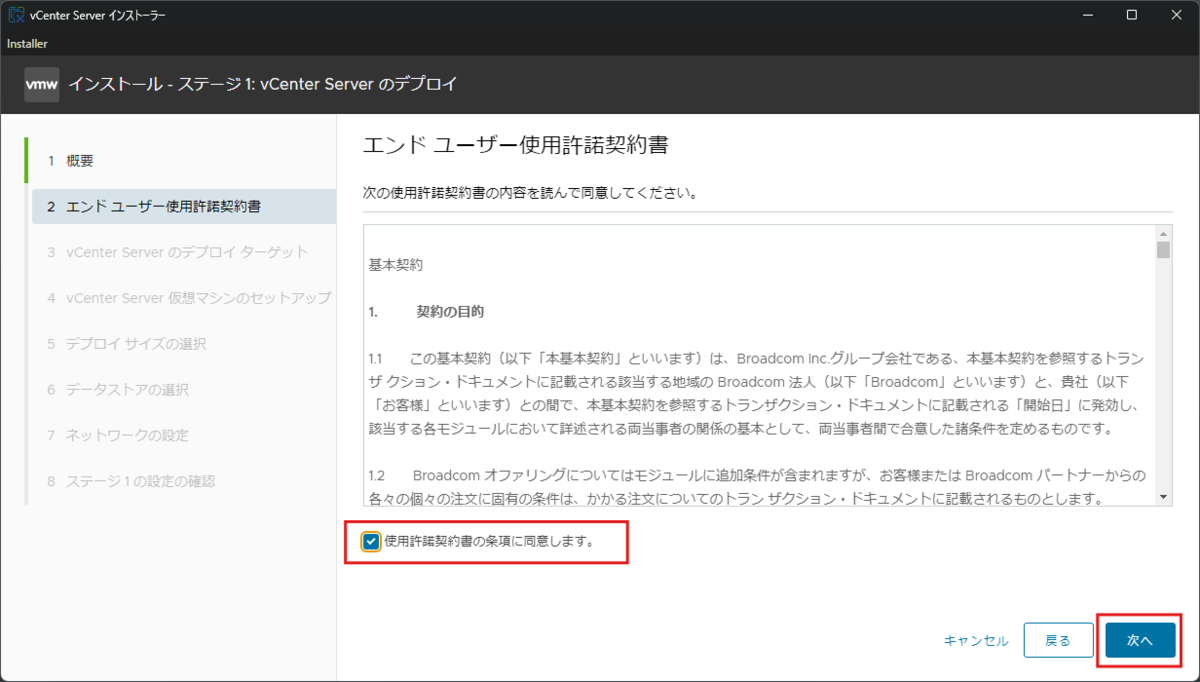The image size is (1200, 682).
Task: Select step 6 データストアの選択
Action: (184, 390)
